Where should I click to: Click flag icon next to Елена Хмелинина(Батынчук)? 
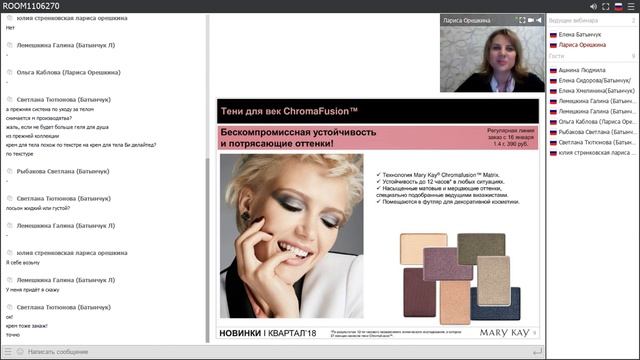[553, 91]
